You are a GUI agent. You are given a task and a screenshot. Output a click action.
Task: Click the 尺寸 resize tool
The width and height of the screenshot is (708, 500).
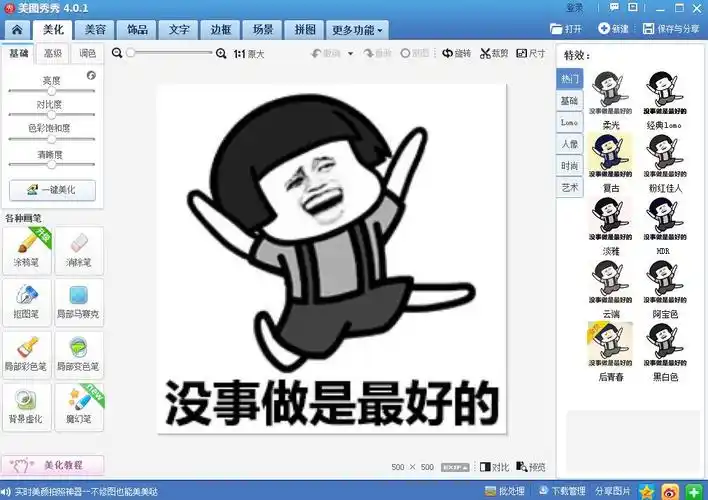click(531, 53)
